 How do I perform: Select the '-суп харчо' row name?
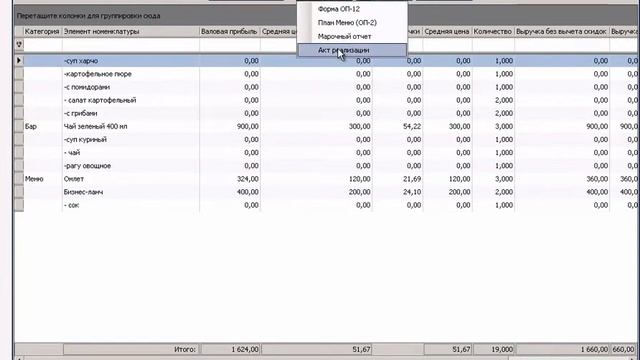[x=81, y=61]
